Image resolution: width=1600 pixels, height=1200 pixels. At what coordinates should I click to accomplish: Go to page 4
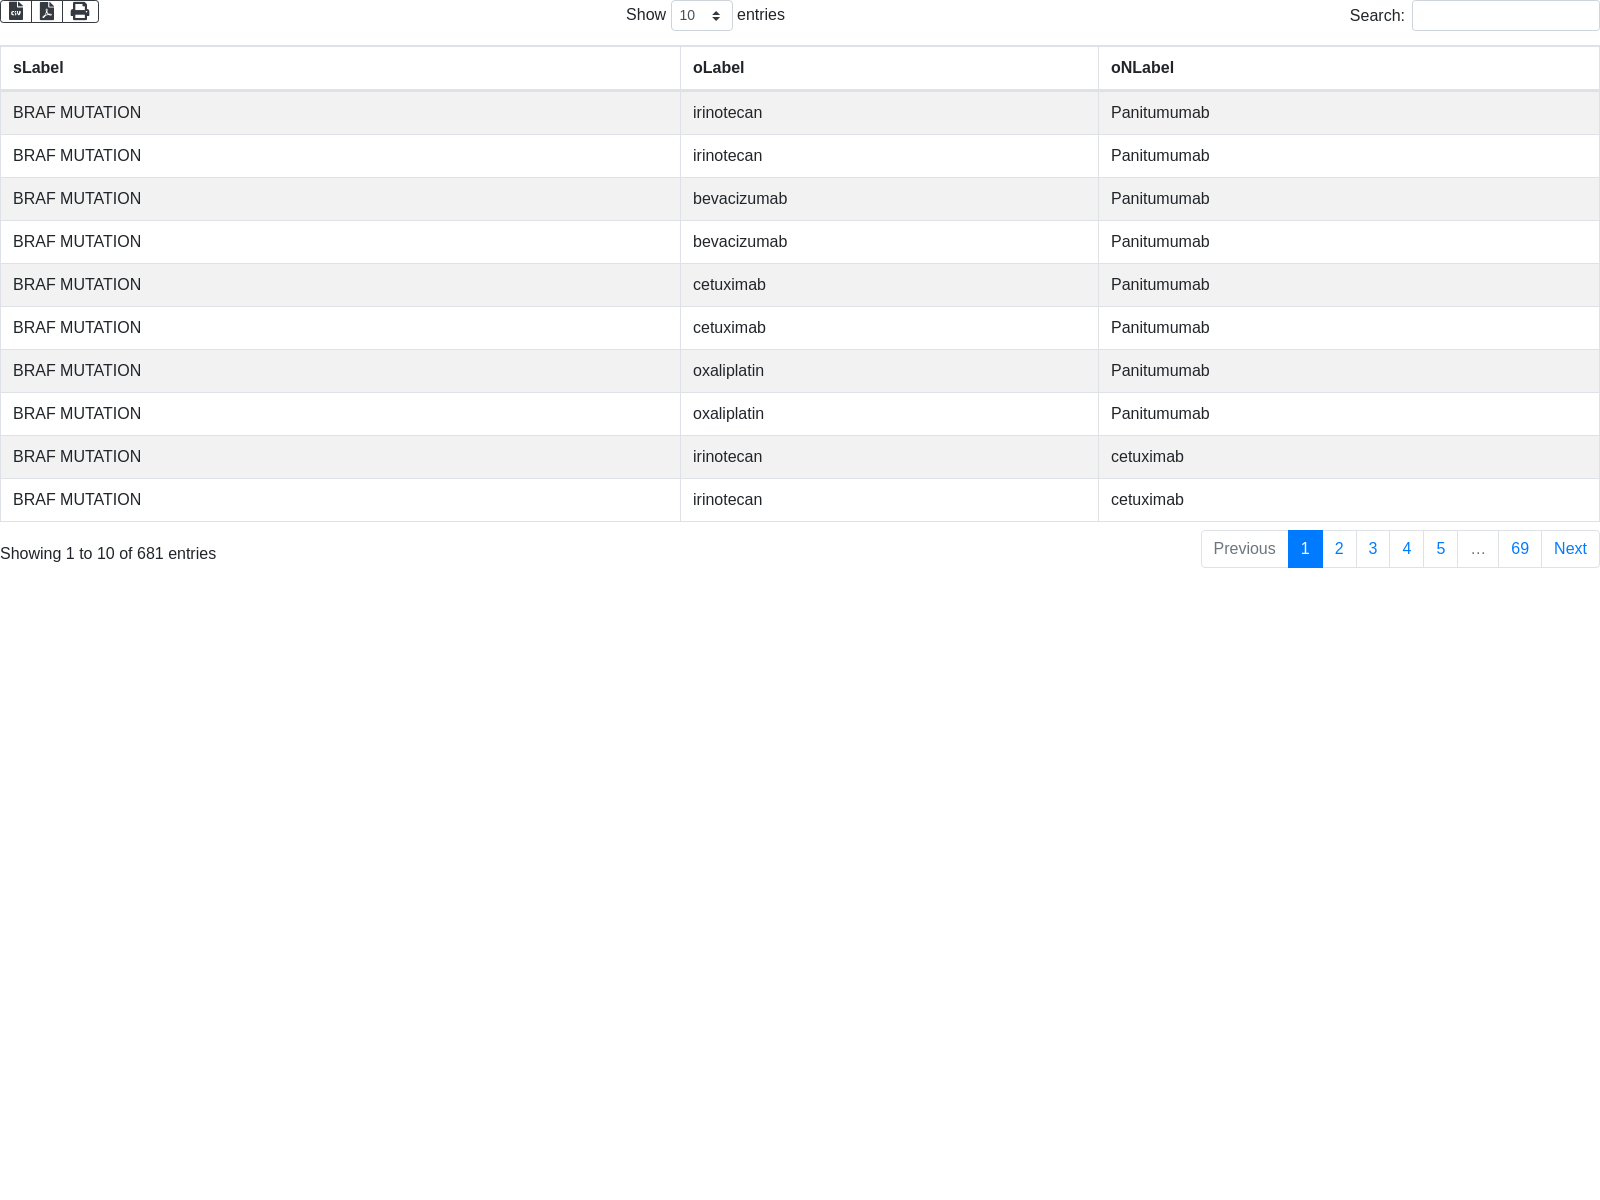tap(1407, 549)
